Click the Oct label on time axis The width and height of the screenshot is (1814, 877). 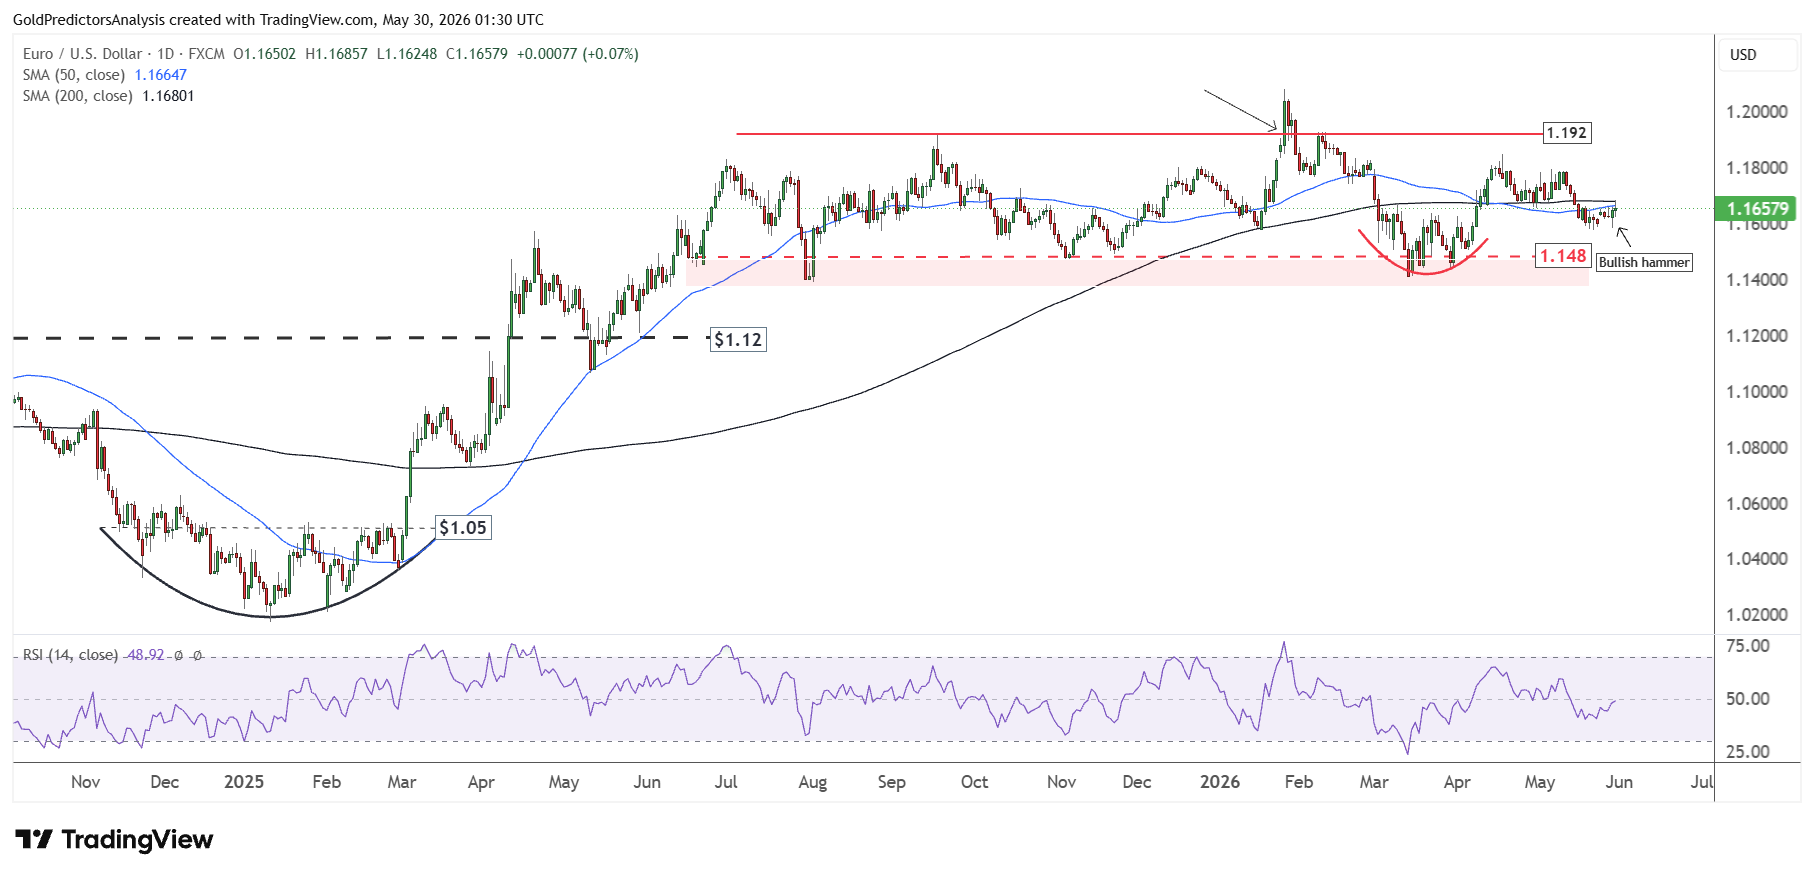pos(974,782)
